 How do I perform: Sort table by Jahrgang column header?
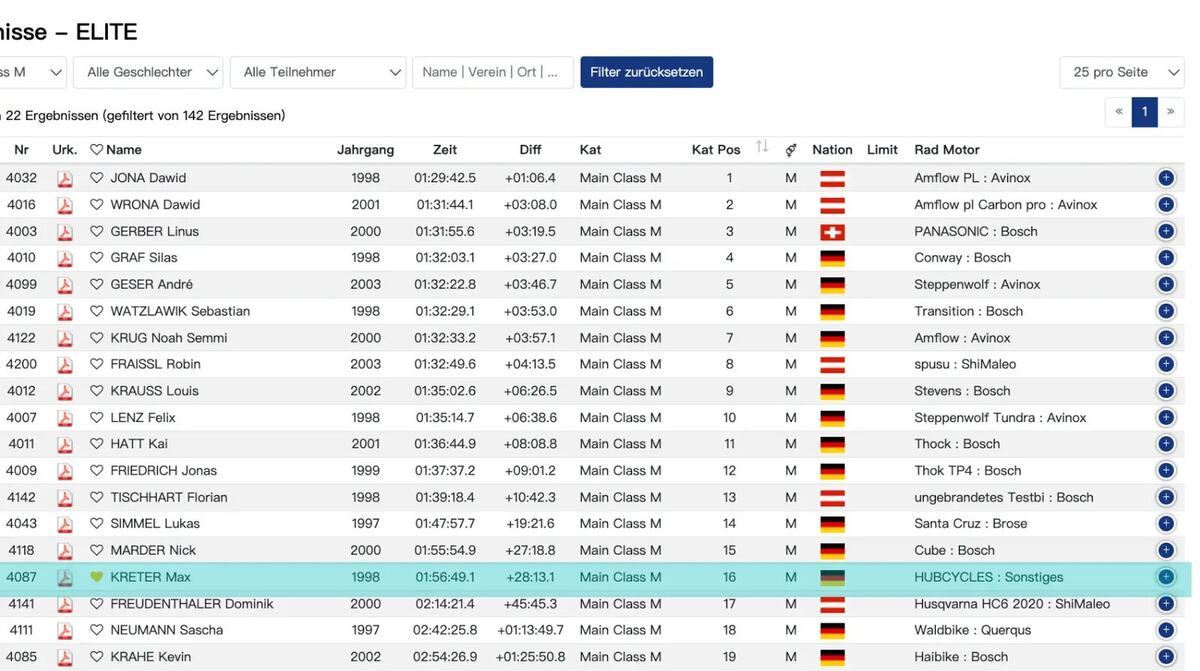[x=365, y=150]
